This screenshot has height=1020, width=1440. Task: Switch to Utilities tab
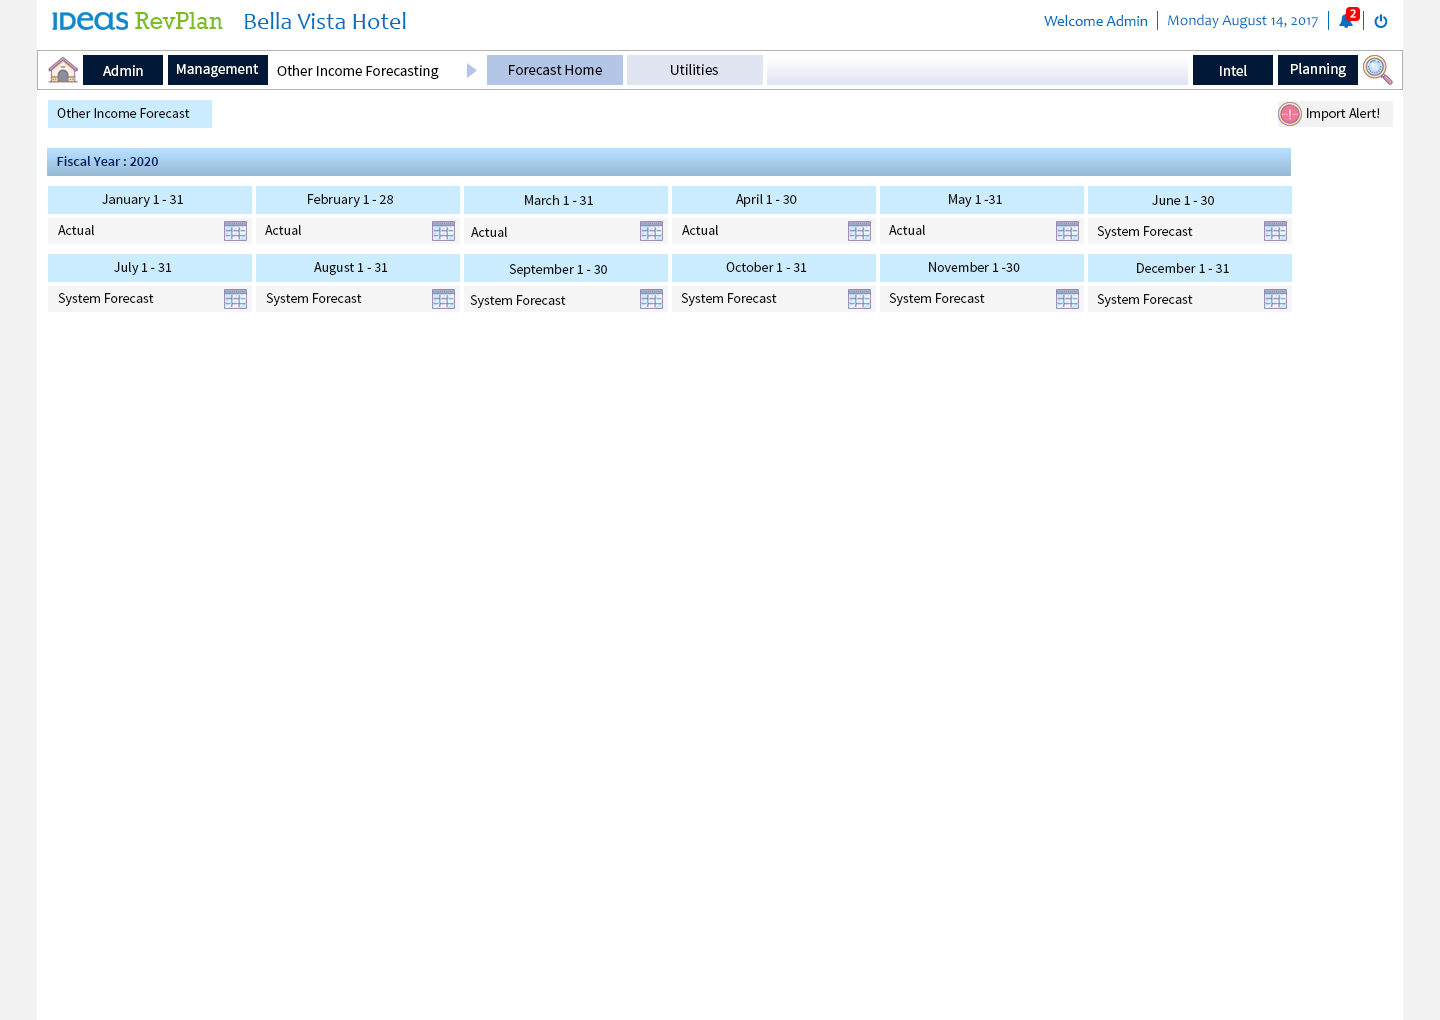tap(694, 70)
